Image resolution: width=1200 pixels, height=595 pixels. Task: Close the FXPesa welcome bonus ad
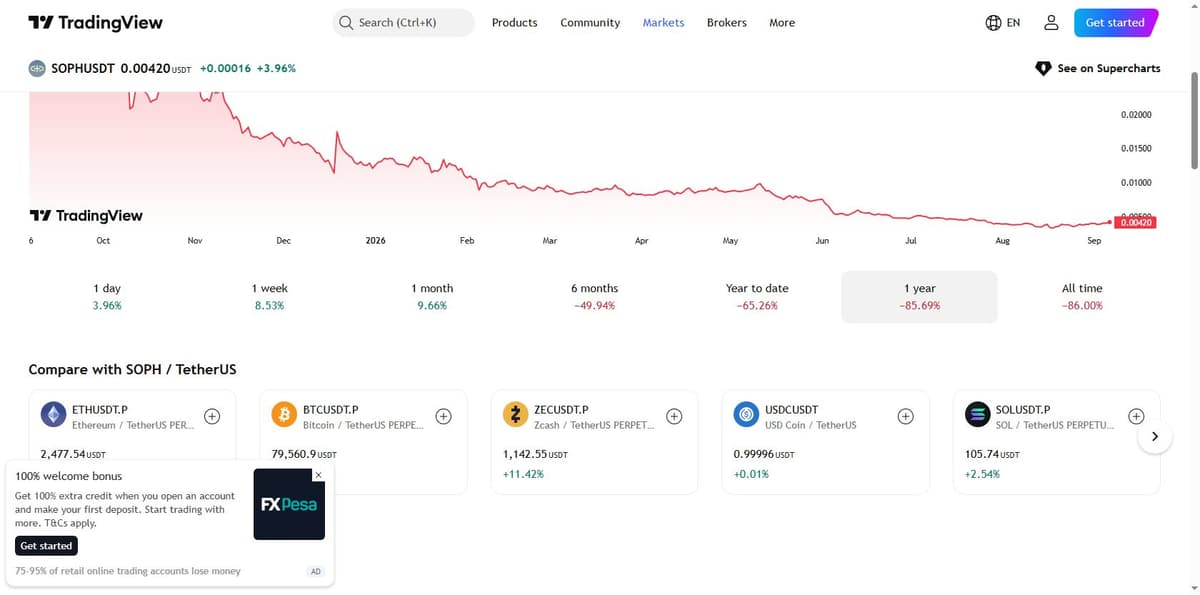[x=318, y=475]
